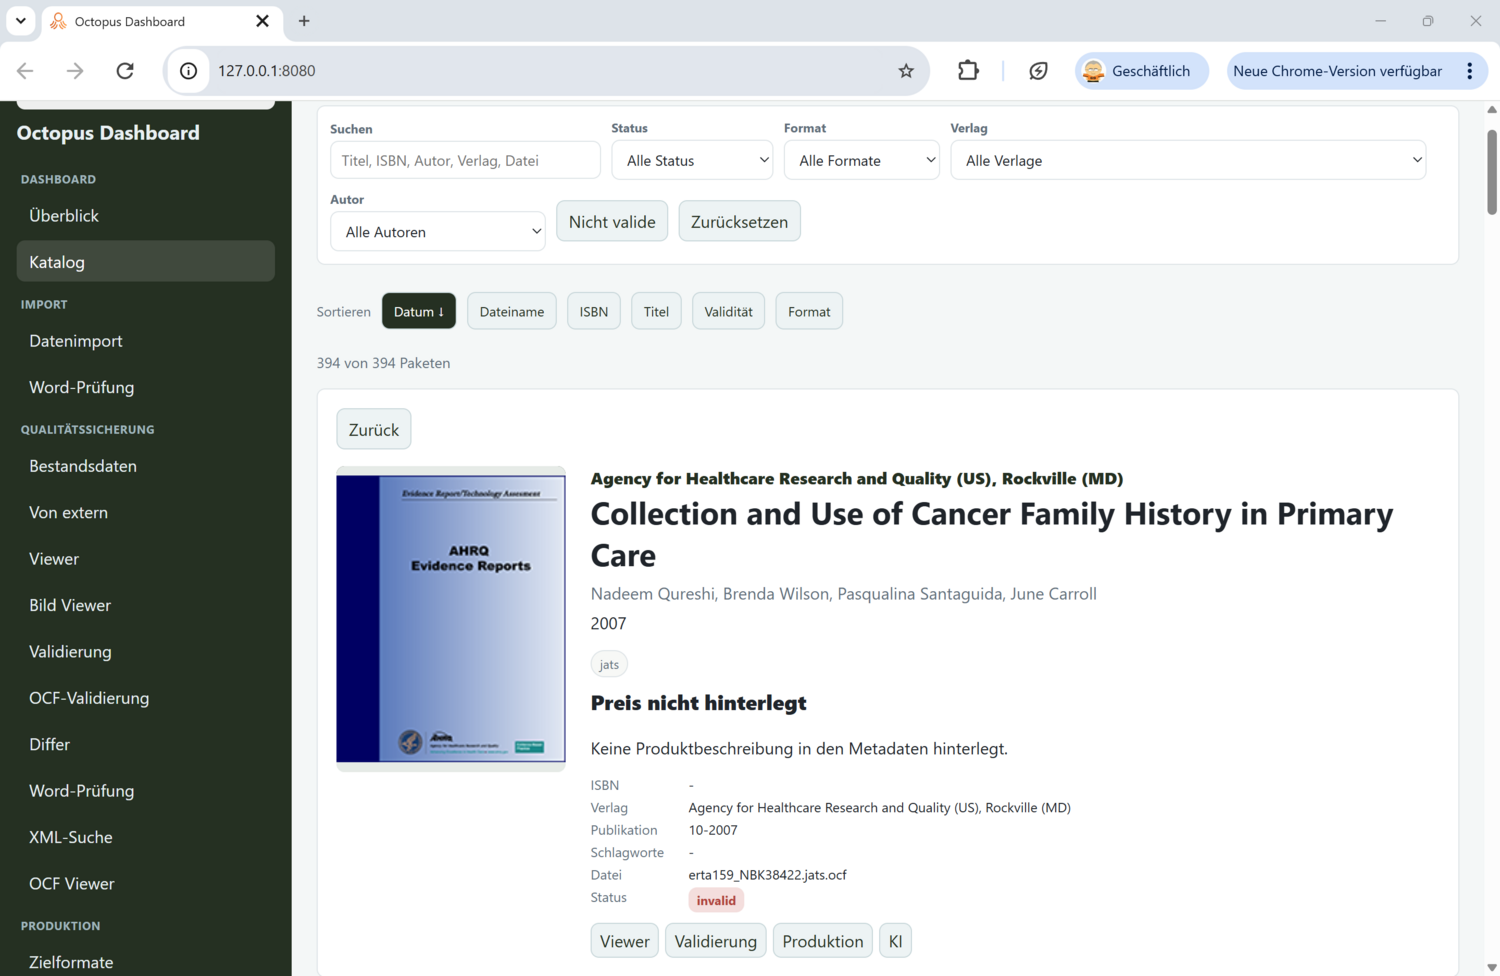Sort packages by Format

(x=809, y=311)
